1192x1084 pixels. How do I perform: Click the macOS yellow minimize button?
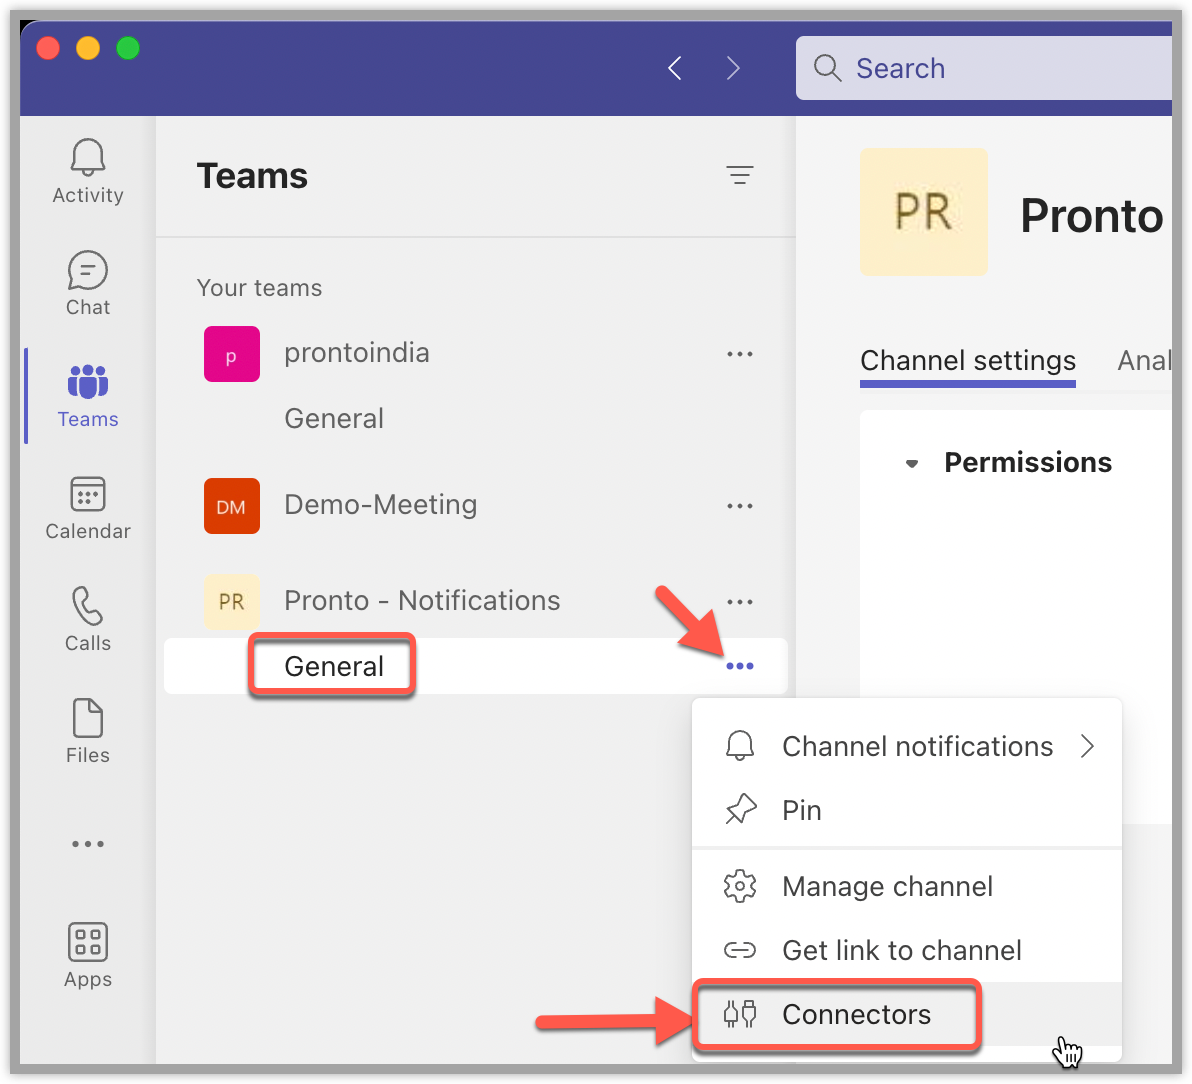click(88, 48)
